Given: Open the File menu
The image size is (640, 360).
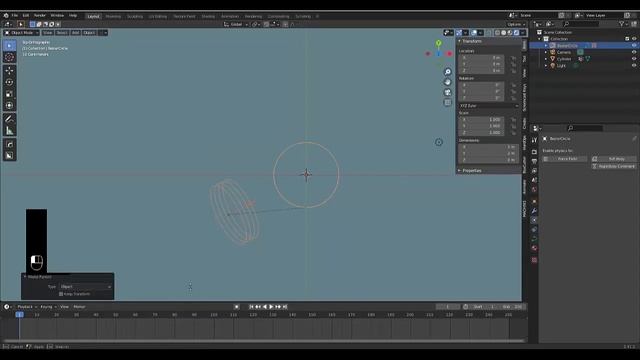Looking at the screenshot, I should pos(15,16).
